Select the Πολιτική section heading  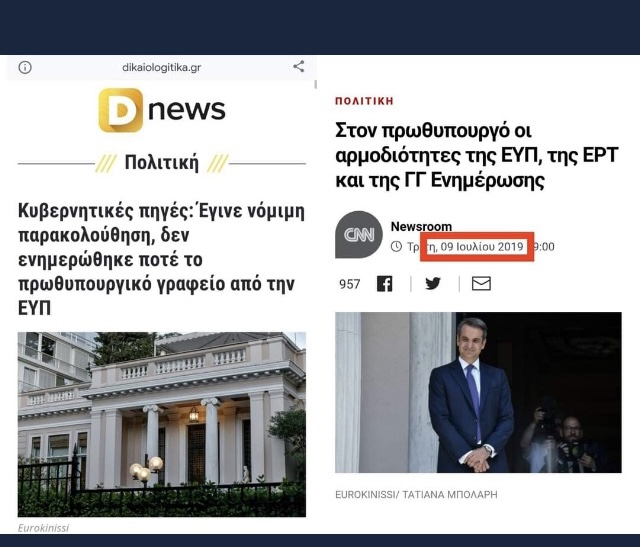coord(162,162)
